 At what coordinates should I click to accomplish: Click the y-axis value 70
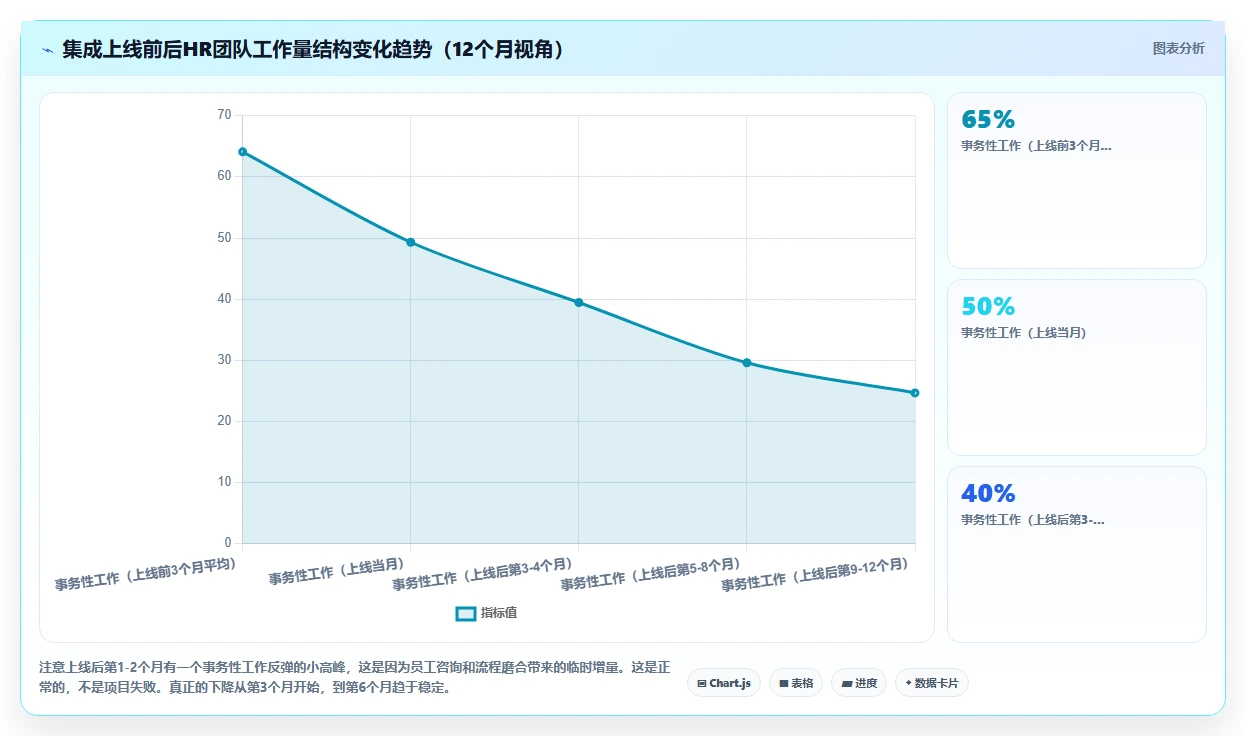pos(224,115)
